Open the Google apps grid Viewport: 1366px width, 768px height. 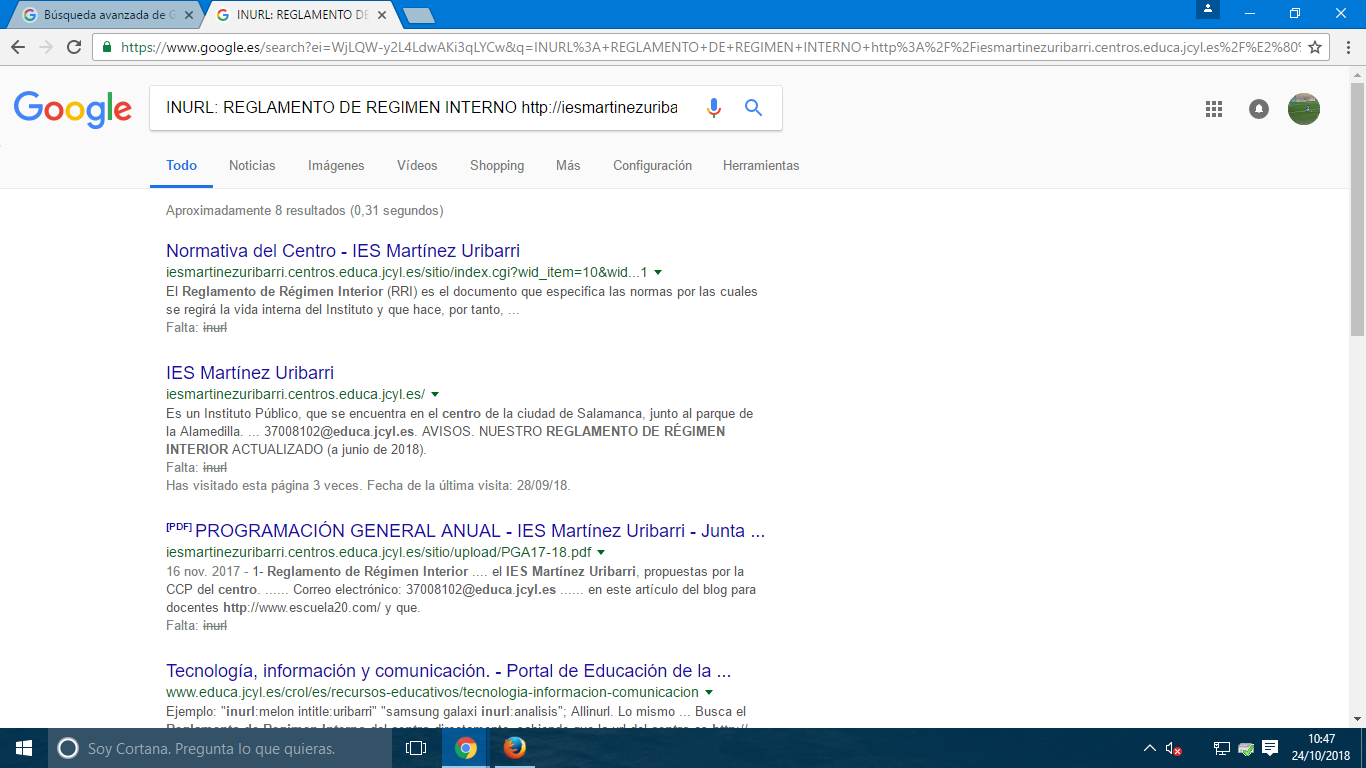tap(1214, 109)
